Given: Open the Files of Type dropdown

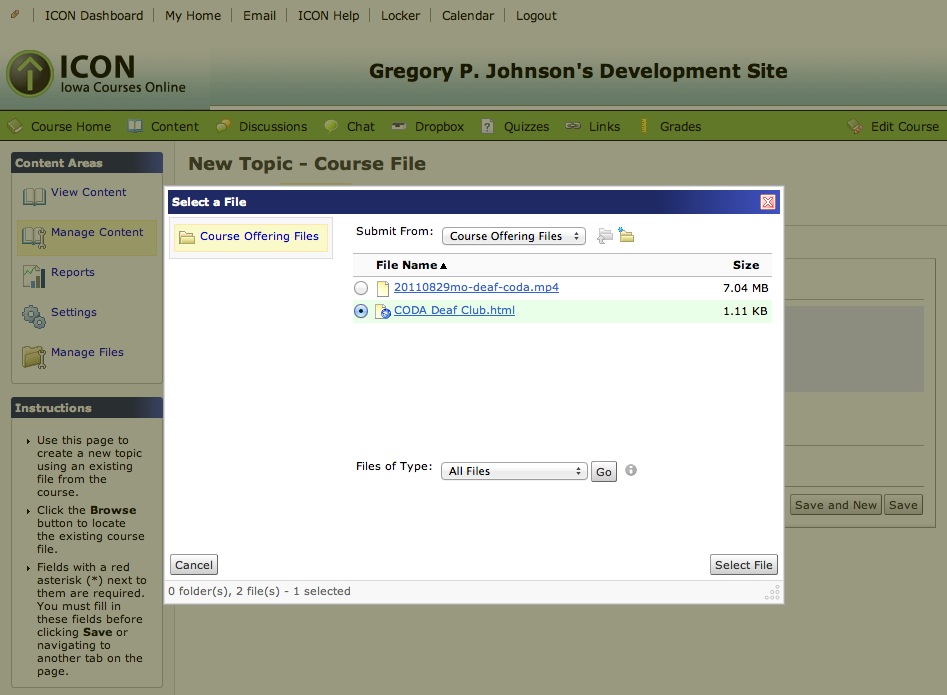Looking at the screenshot, I should pos(514,470).
